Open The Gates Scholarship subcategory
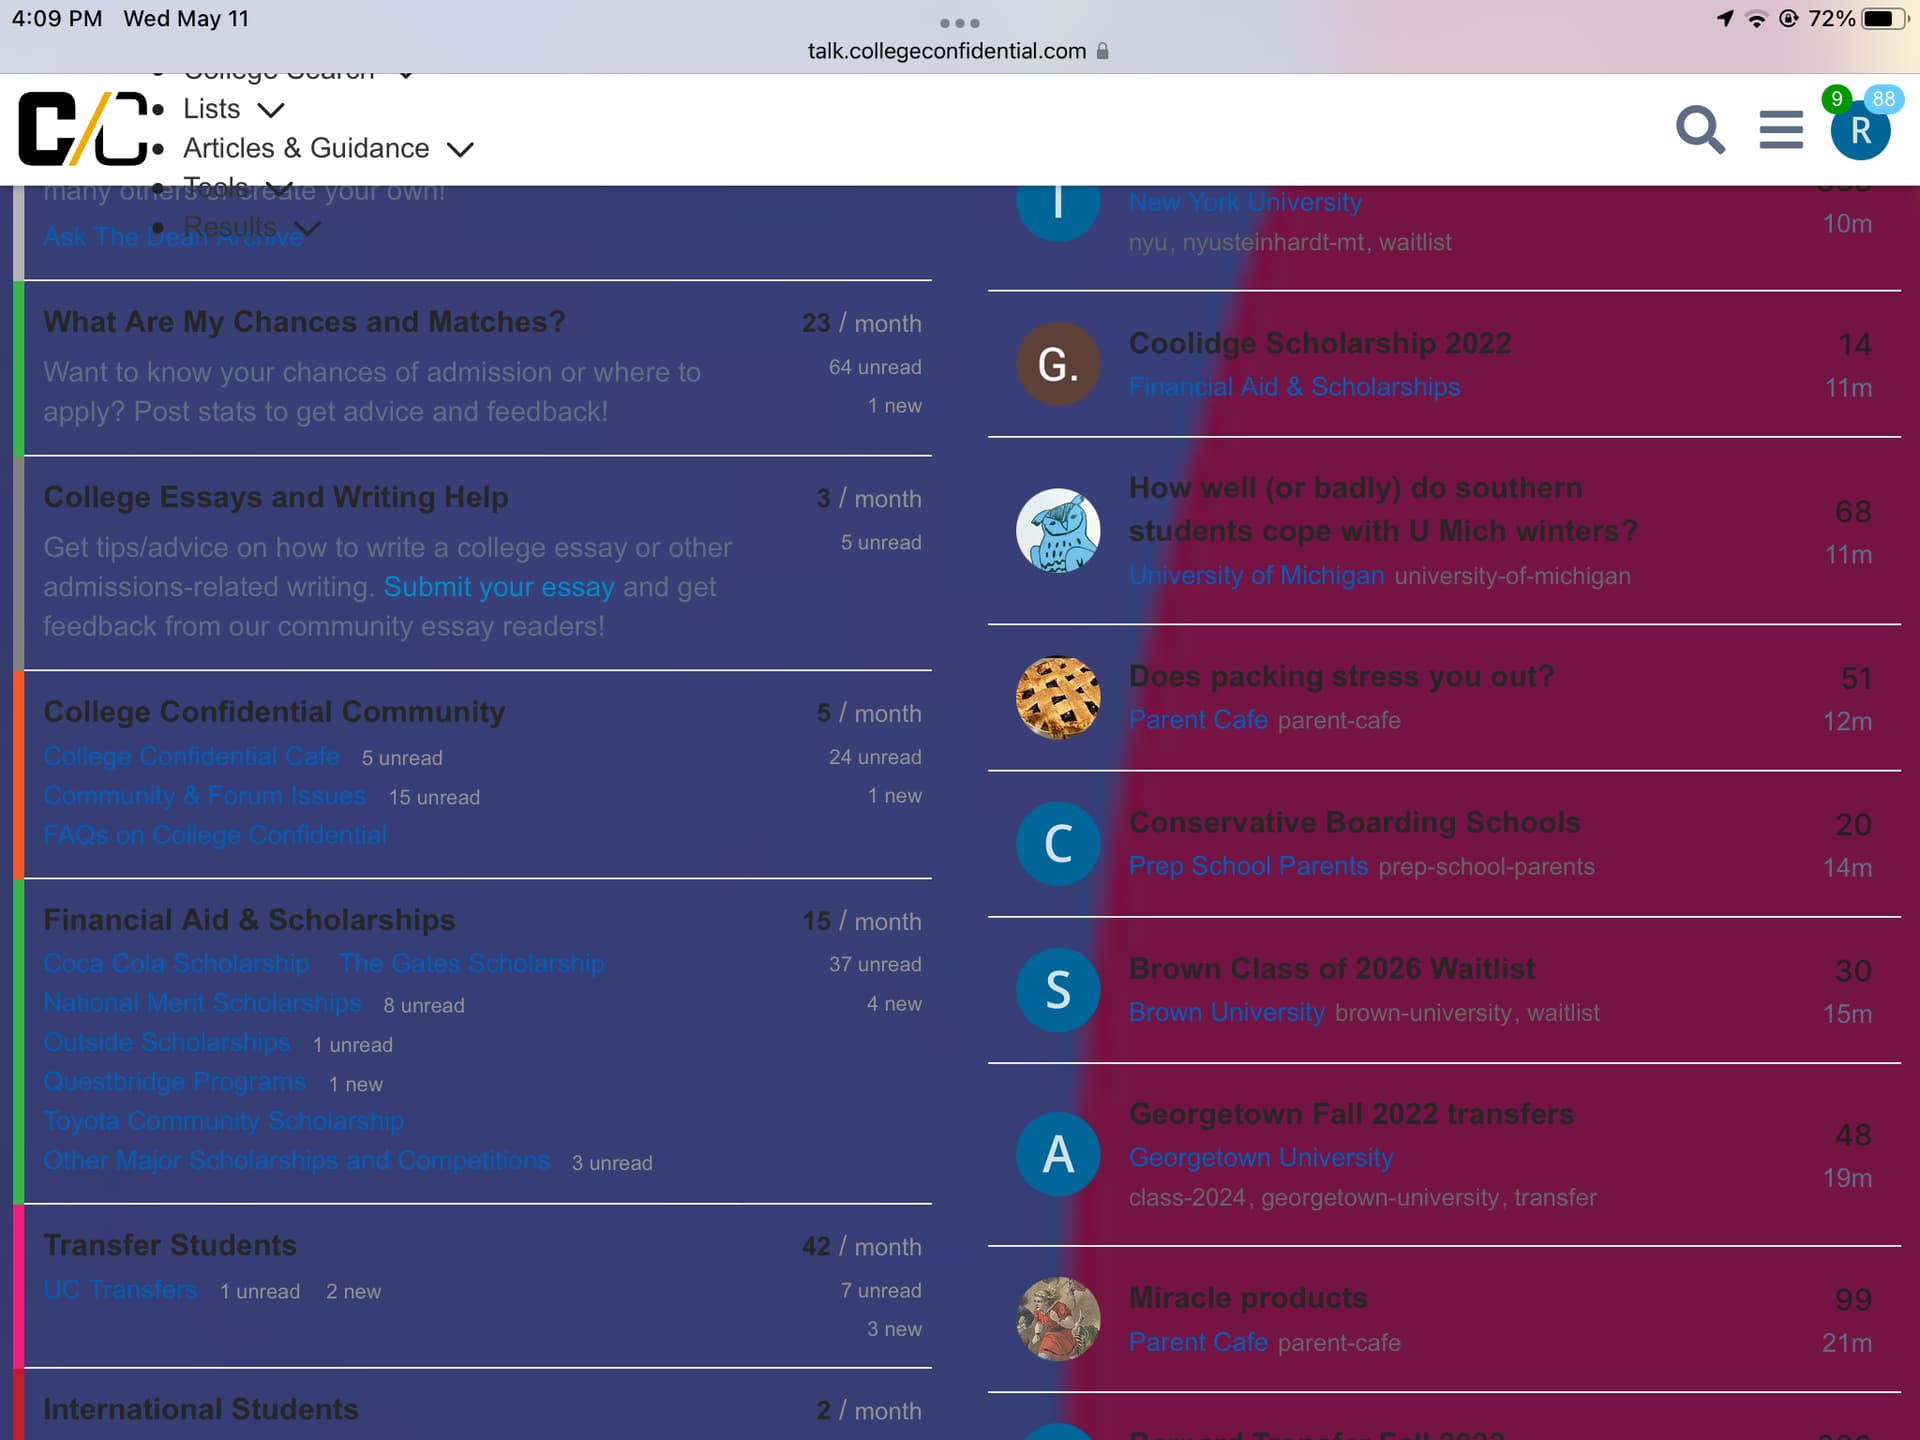This screenshot has height=1440, width=1920. click(472, 964)
